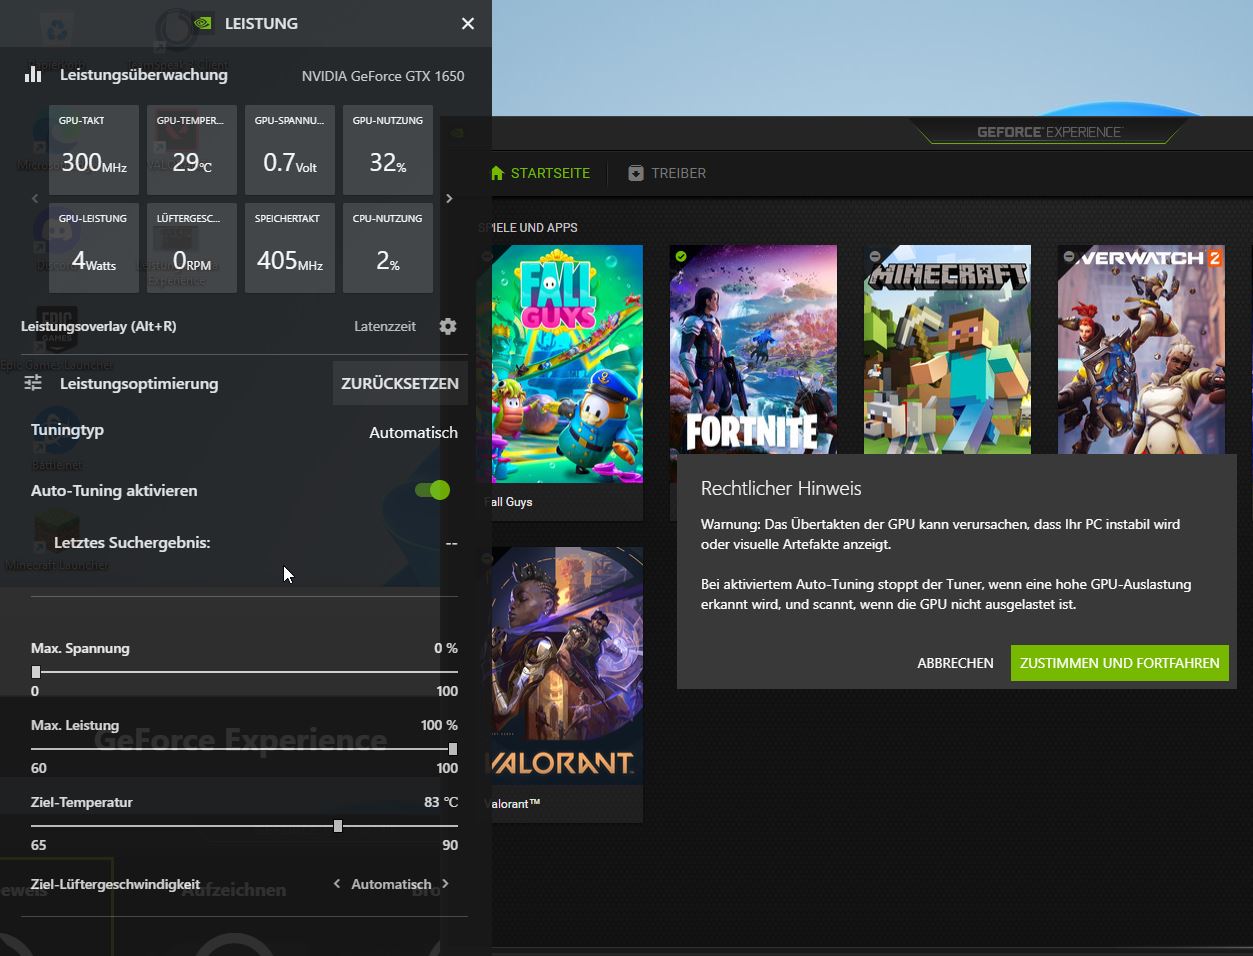
Task: Select the CPU-Nutzung 2% tile
Action: (388, 248)
